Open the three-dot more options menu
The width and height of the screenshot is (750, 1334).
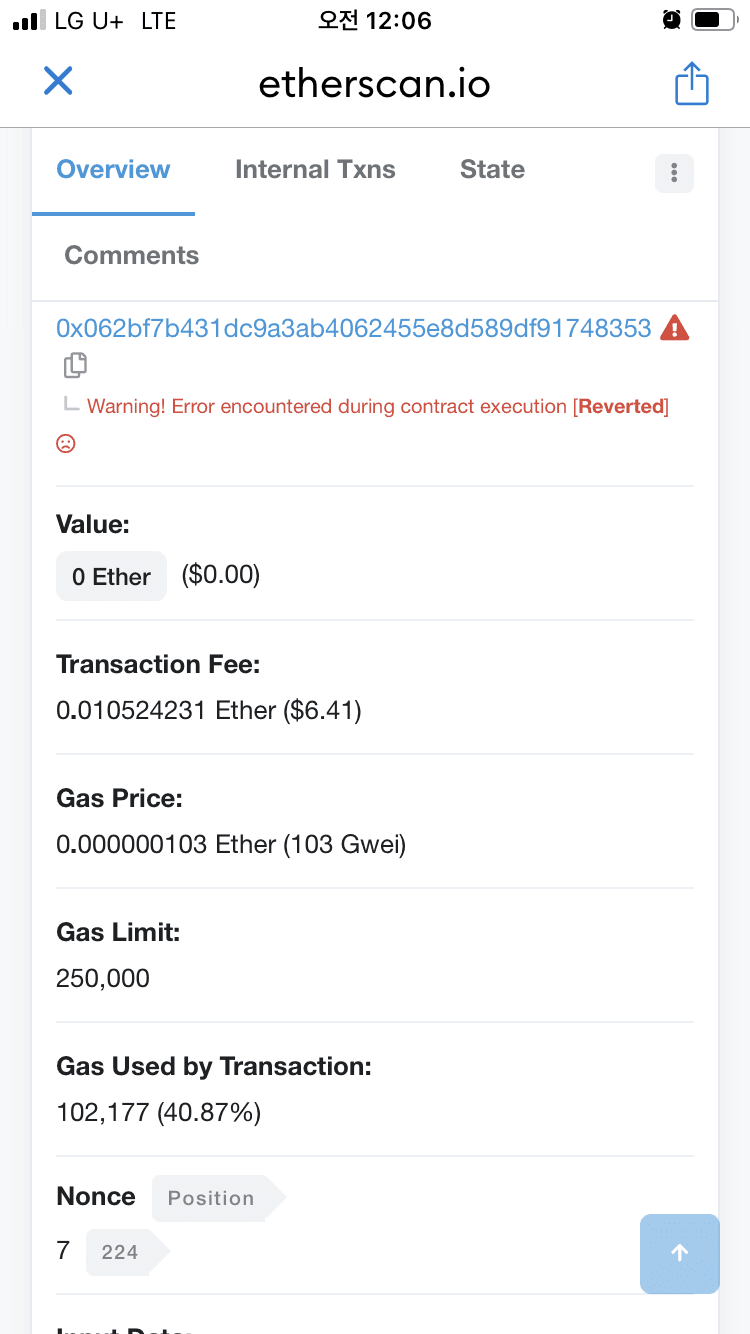pos(674,173)
